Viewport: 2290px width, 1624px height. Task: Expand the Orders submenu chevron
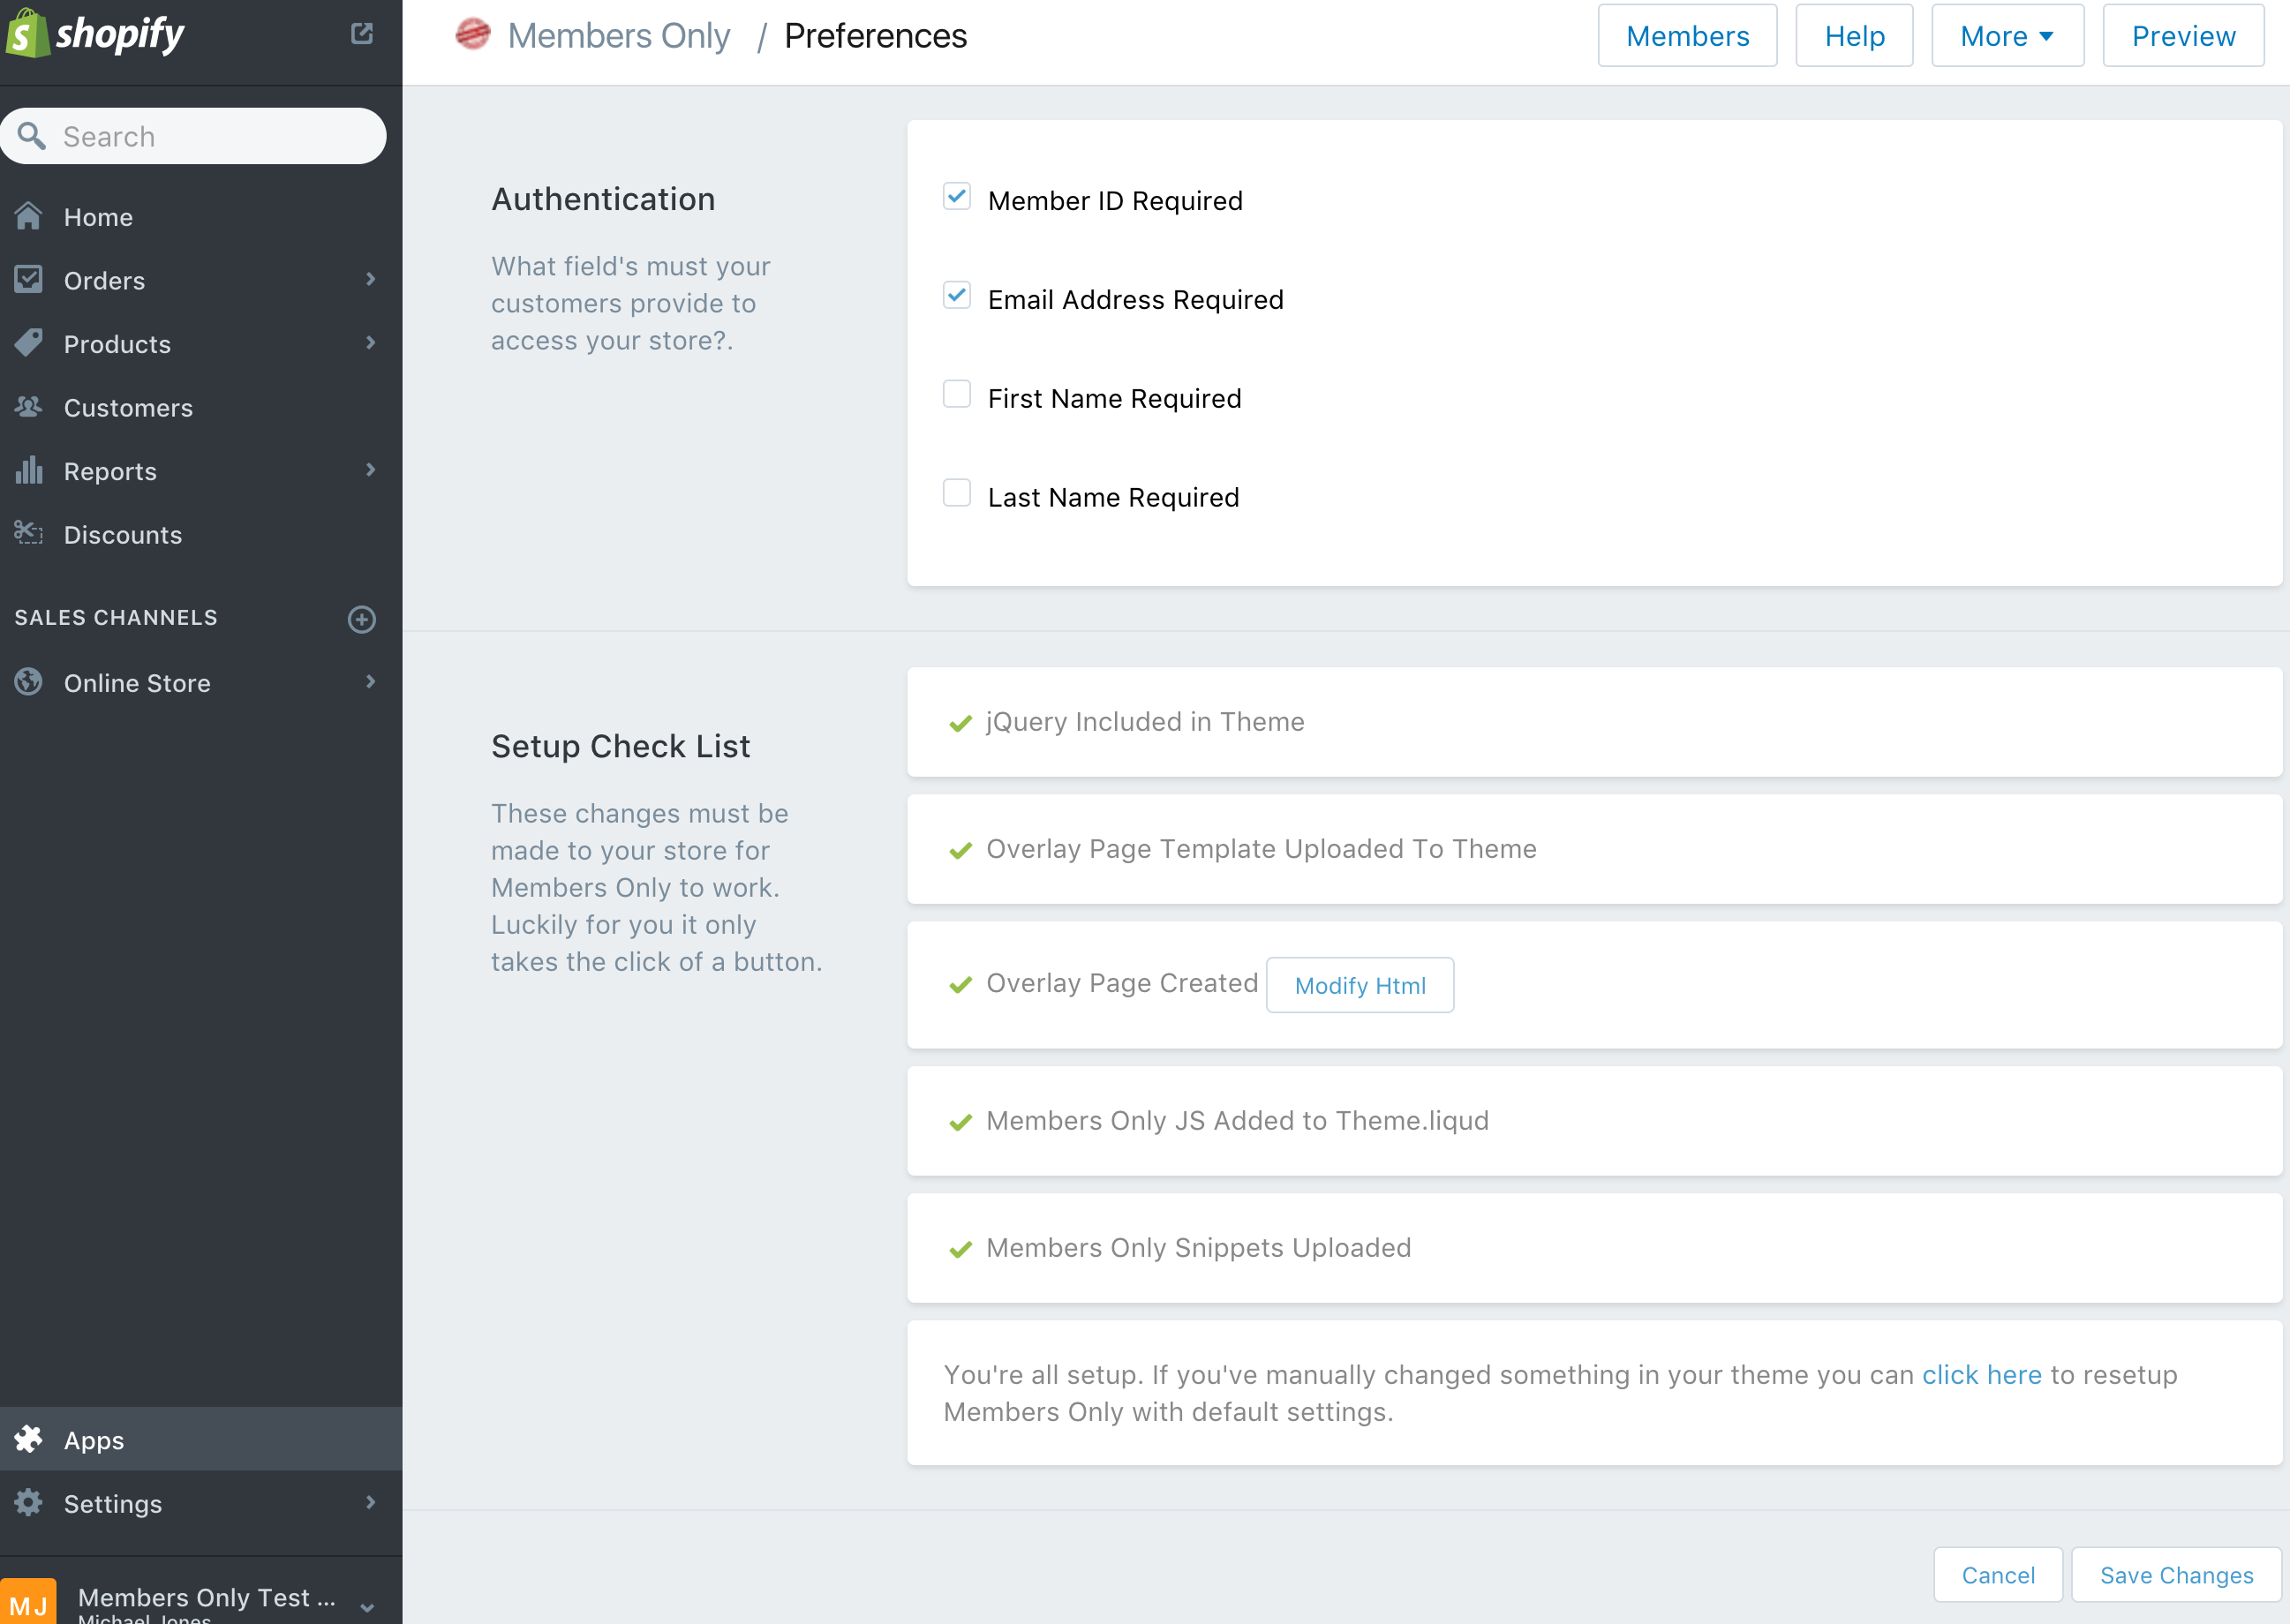371,279
